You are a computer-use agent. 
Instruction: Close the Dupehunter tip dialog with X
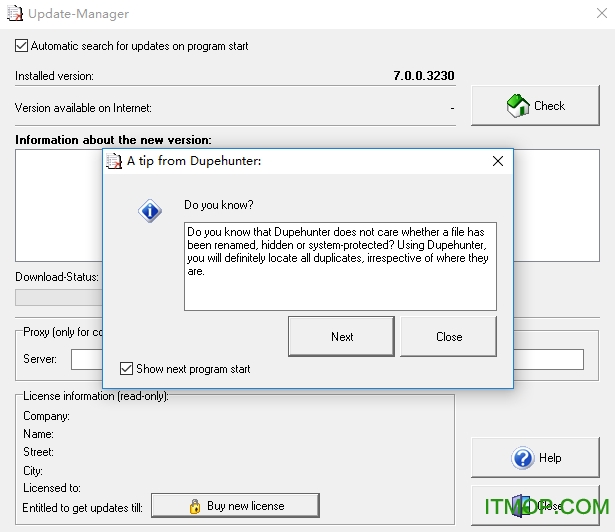tap(497, 161)
